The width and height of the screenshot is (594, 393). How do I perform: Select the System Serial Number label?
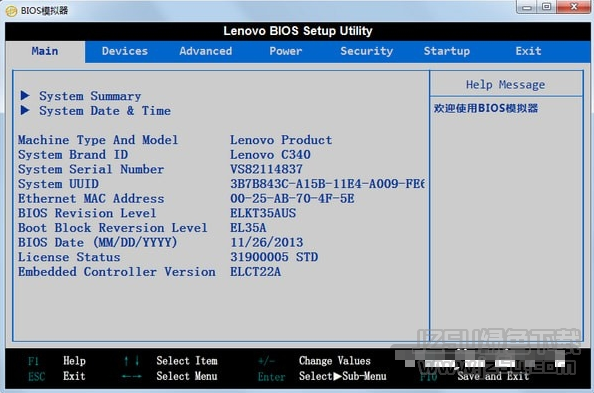pyautogui.click(x=91, y=169)
